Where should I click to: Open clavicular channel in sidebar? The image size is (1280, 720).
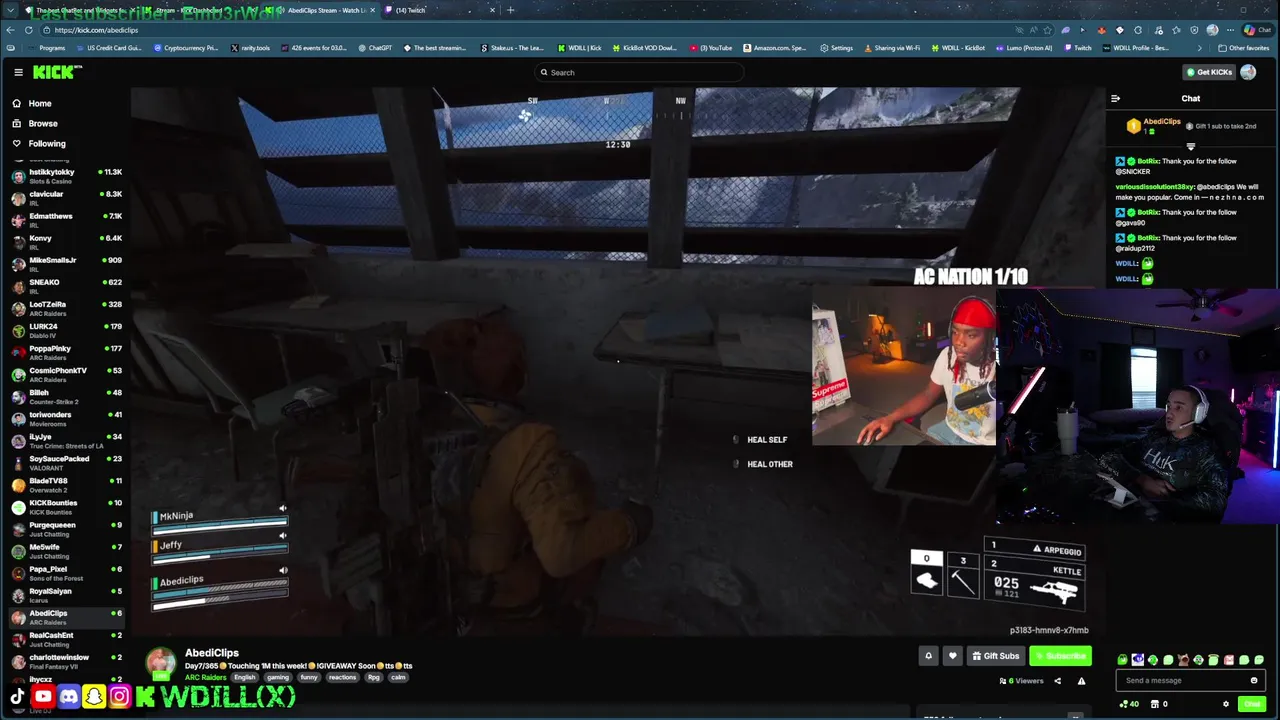pos(66,198)
